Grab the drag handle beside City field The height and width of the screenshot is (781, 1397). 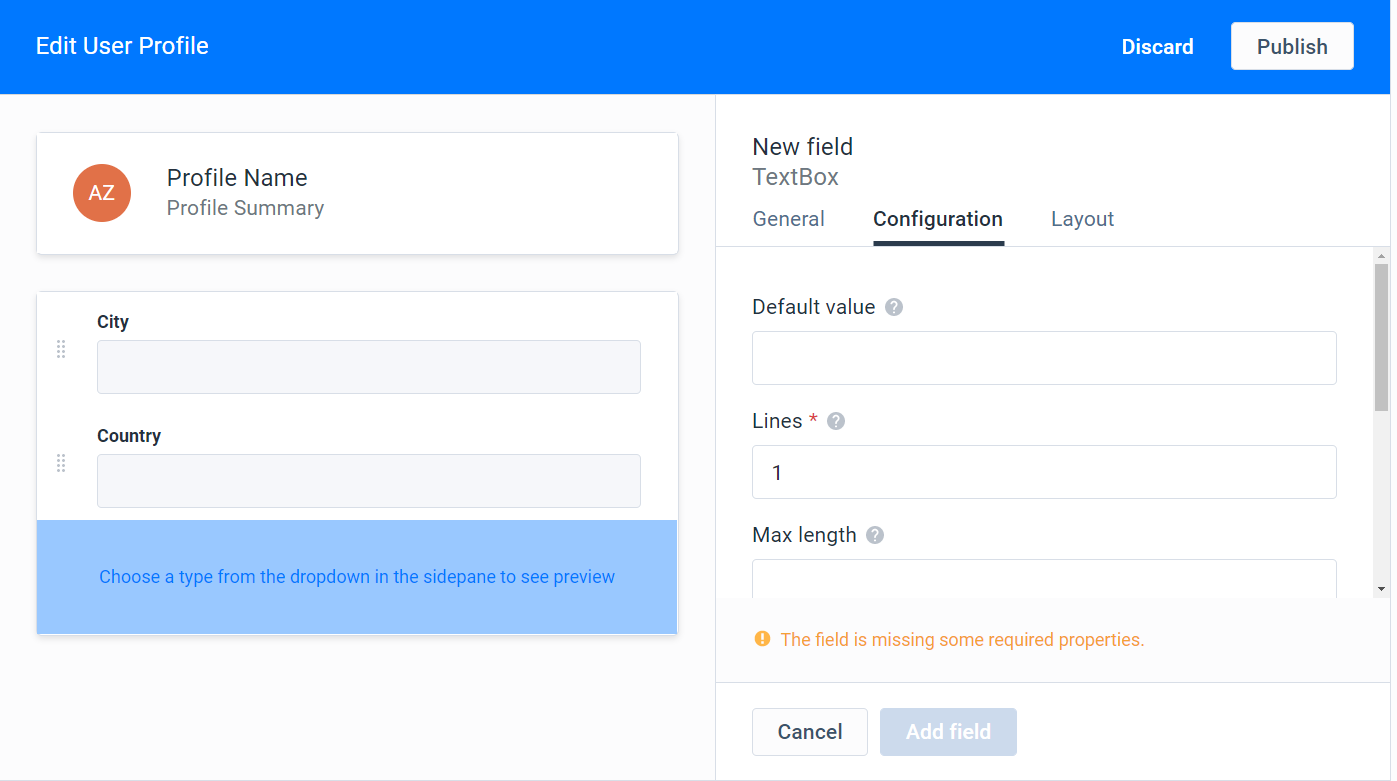61,349
